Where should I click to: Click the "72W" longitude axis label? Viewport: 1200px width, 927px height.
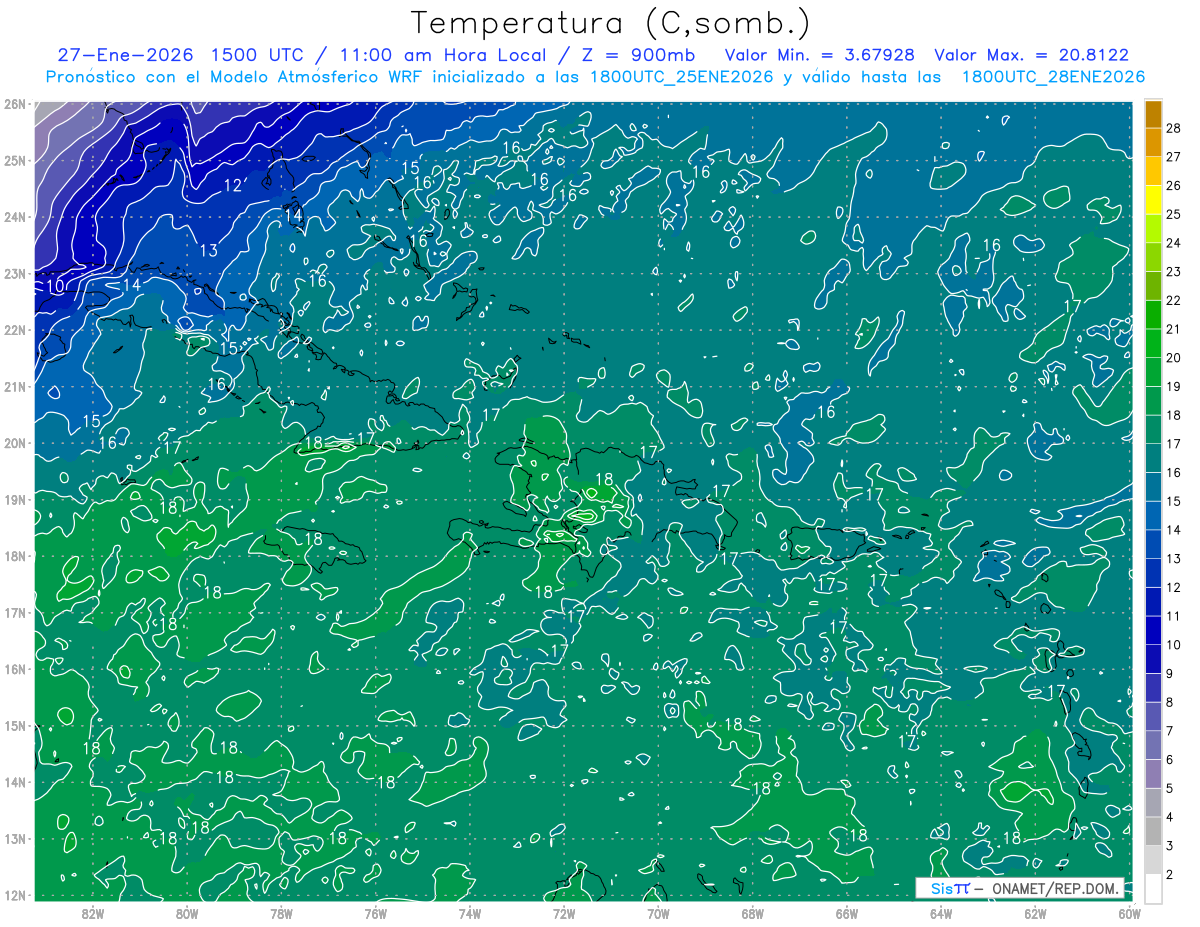[564, 912]
